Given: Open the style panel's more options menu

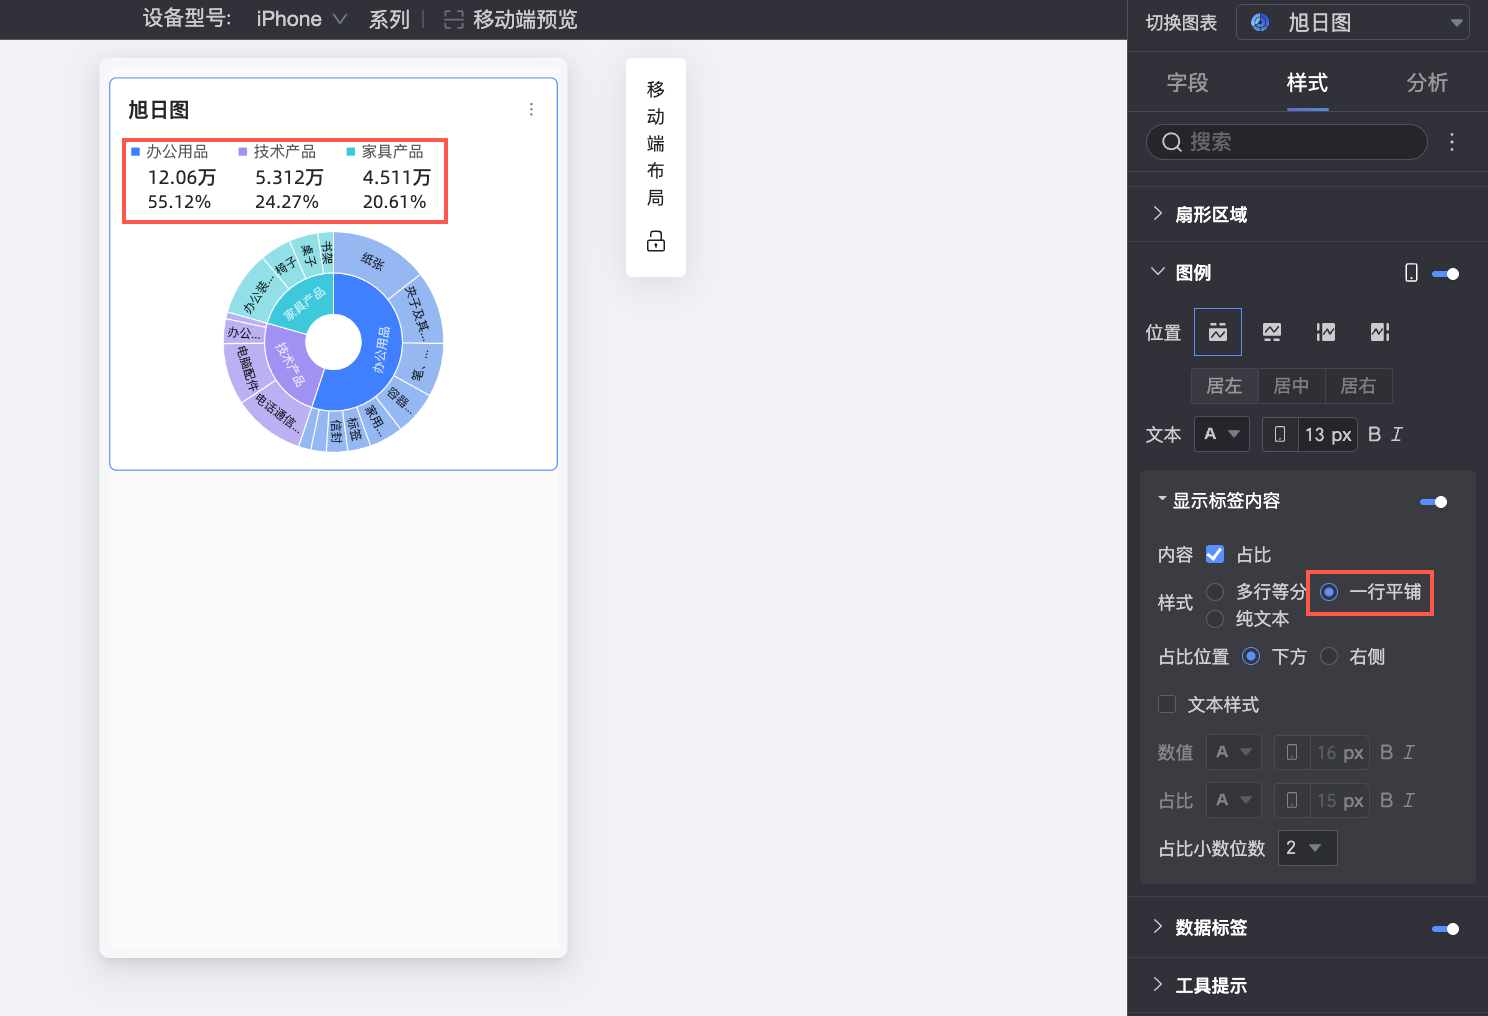Looking at the screenshot, I should [1452, 142].
